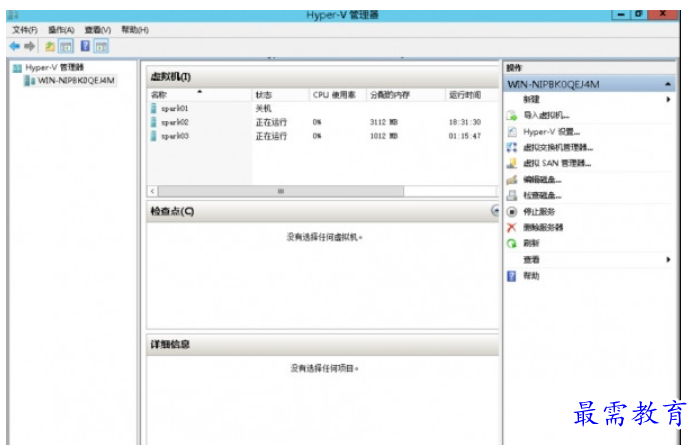Click 检查磁盘... action
This screenshot has height=445, width=695.
[542, 195]
